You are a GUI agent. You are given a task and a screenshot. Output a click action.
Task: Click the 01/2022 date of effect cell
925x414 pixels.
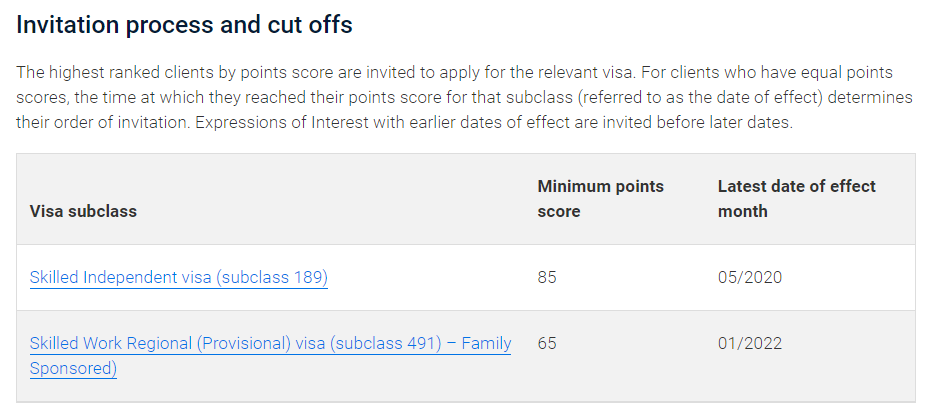750,343
